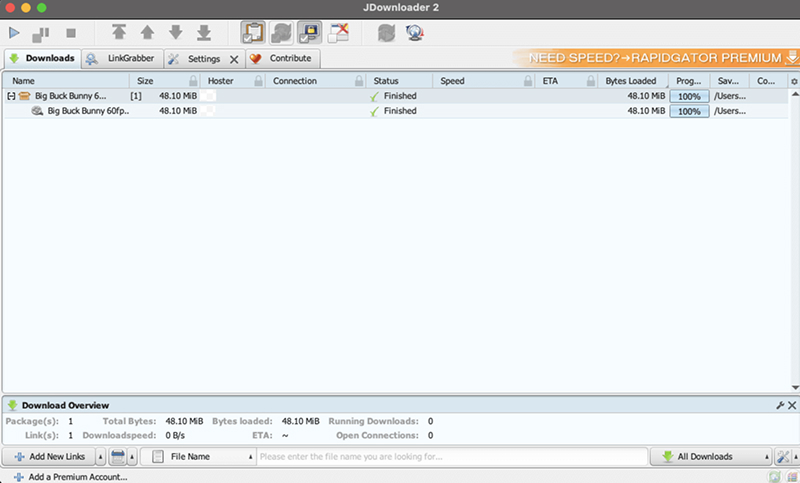Sort by Sav... column header

pos(729,81)
